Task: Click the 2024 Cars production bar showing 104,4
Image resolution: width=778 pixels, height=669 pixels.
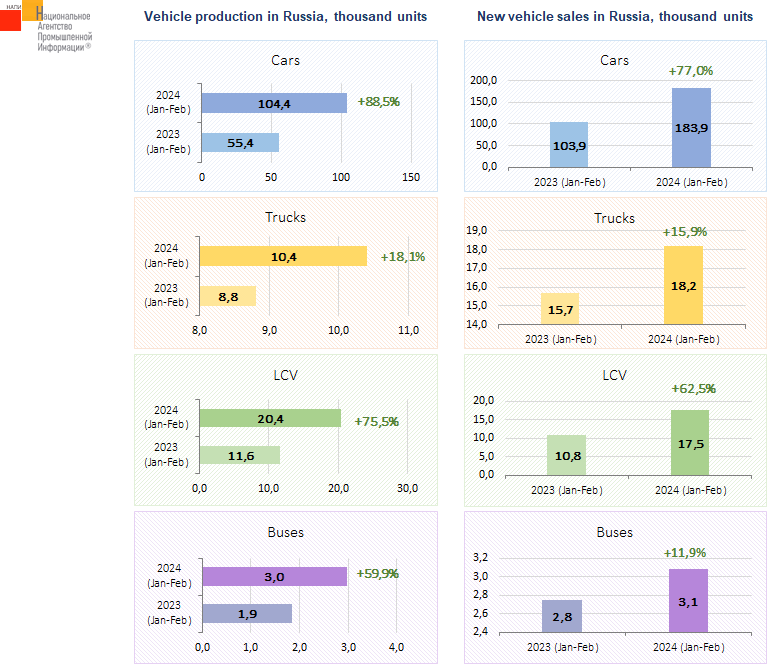Action: pyautogui.click(x=274, y=103)
